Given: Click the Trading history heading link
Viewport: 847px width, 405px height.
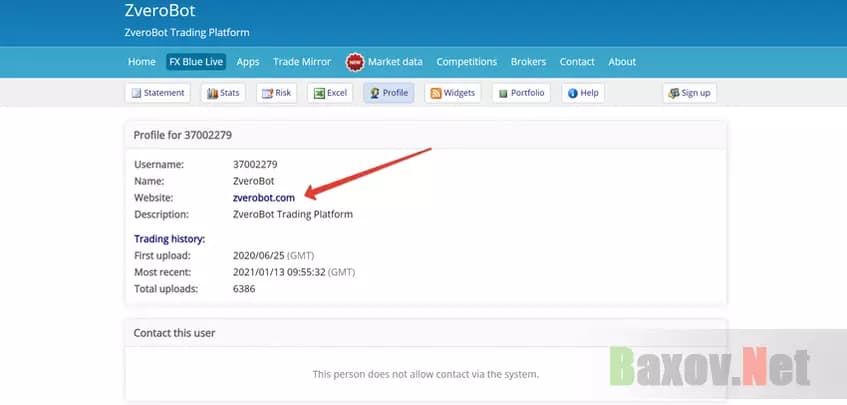Looking at the screenshot, I should coord(169,239).
